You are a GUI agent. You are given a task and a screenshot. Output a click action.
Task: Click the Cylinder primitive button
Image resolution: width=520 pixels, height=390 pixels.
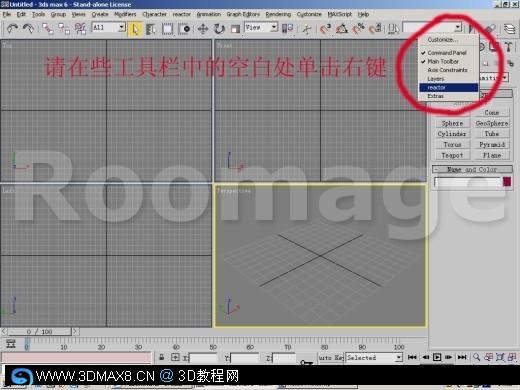452,134
